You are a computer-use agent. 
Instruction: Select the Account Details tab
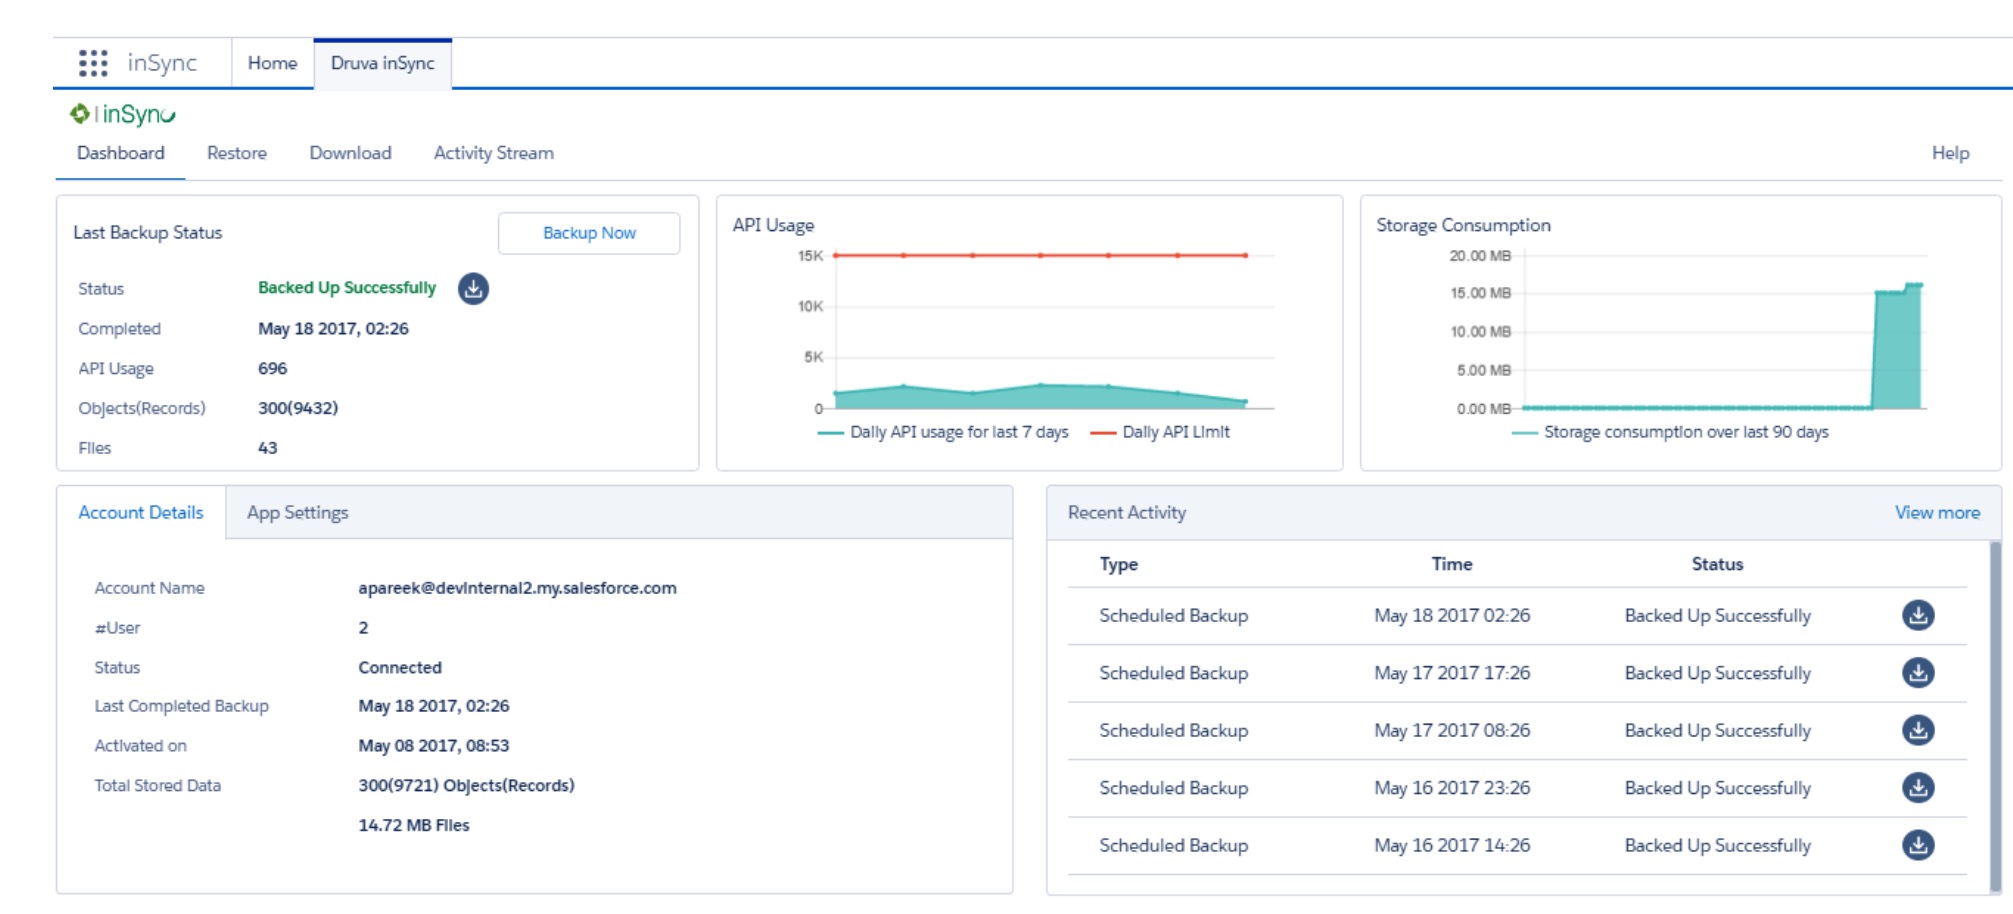141,513
